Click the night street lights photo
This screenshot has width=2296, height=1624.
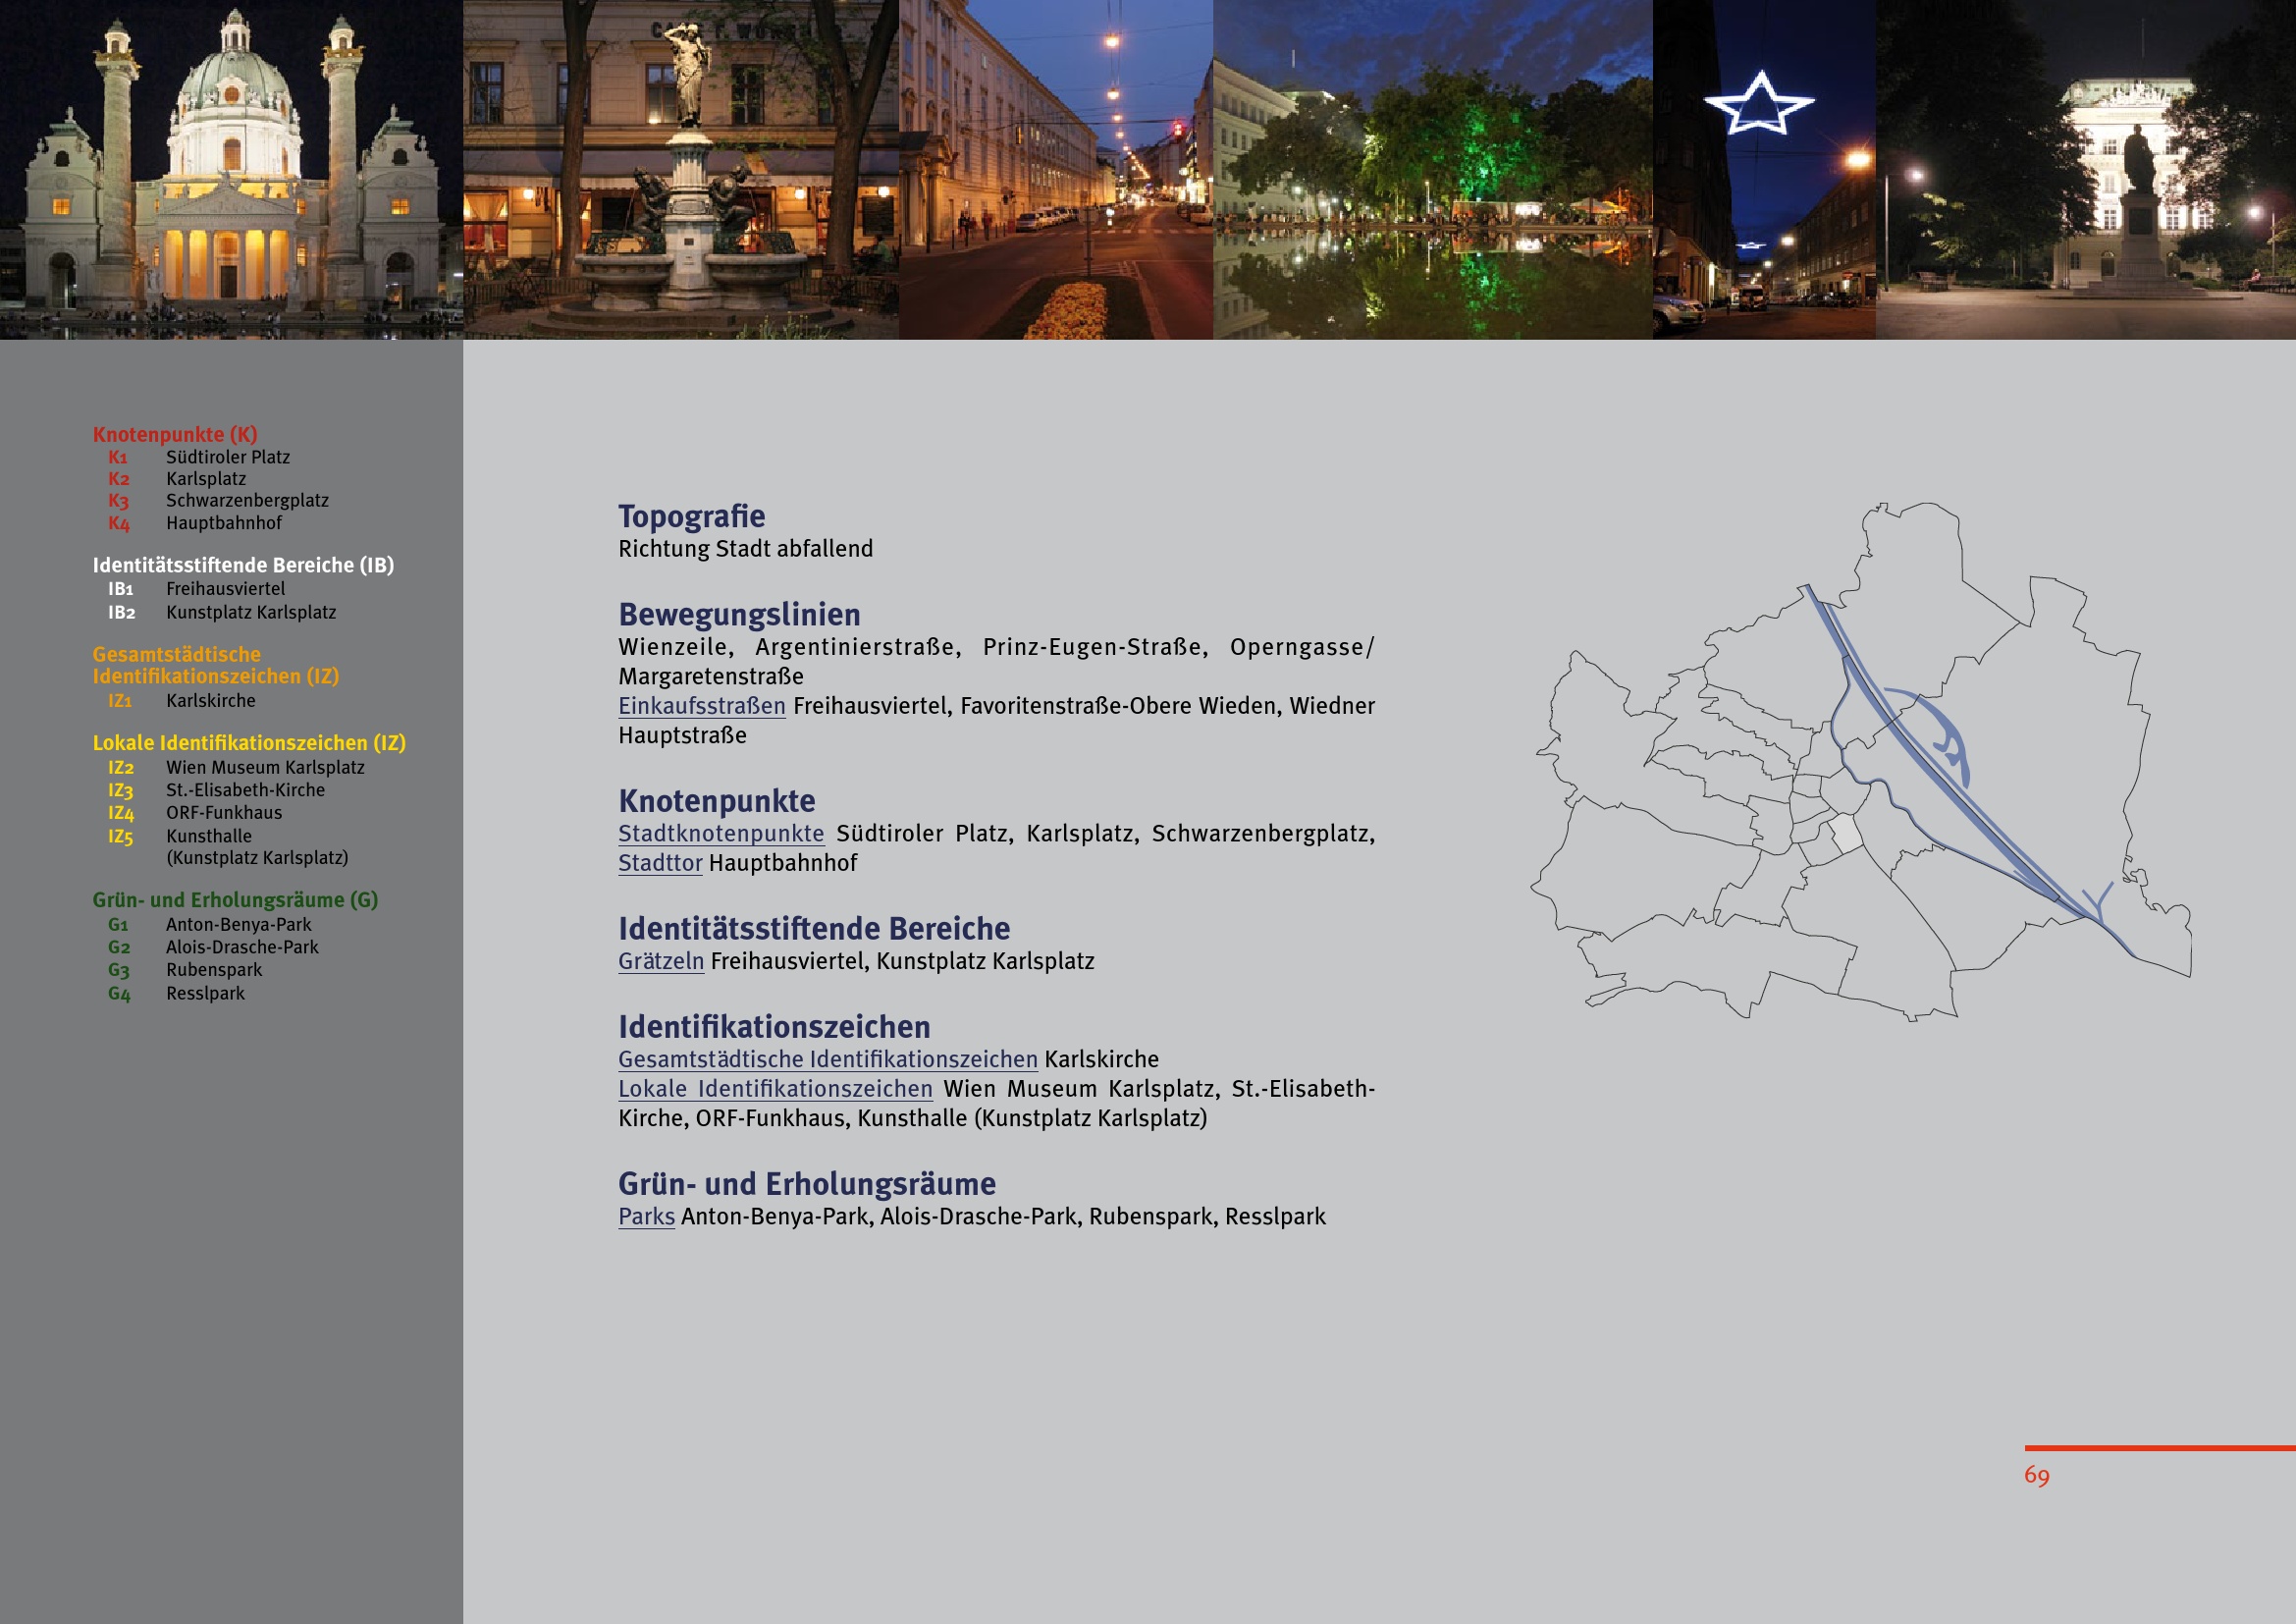(x=1056, y=170)
